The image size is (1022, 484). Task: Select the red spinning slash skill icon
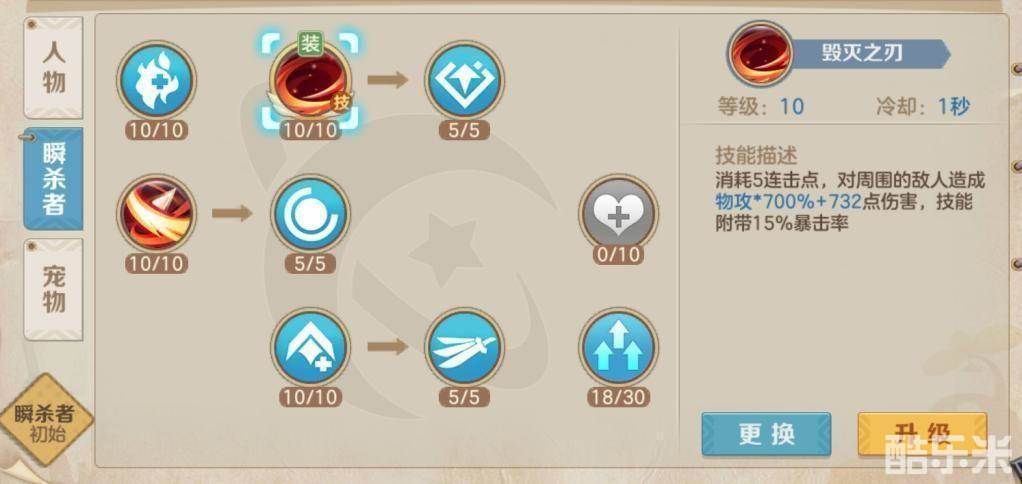pos(156,213)
